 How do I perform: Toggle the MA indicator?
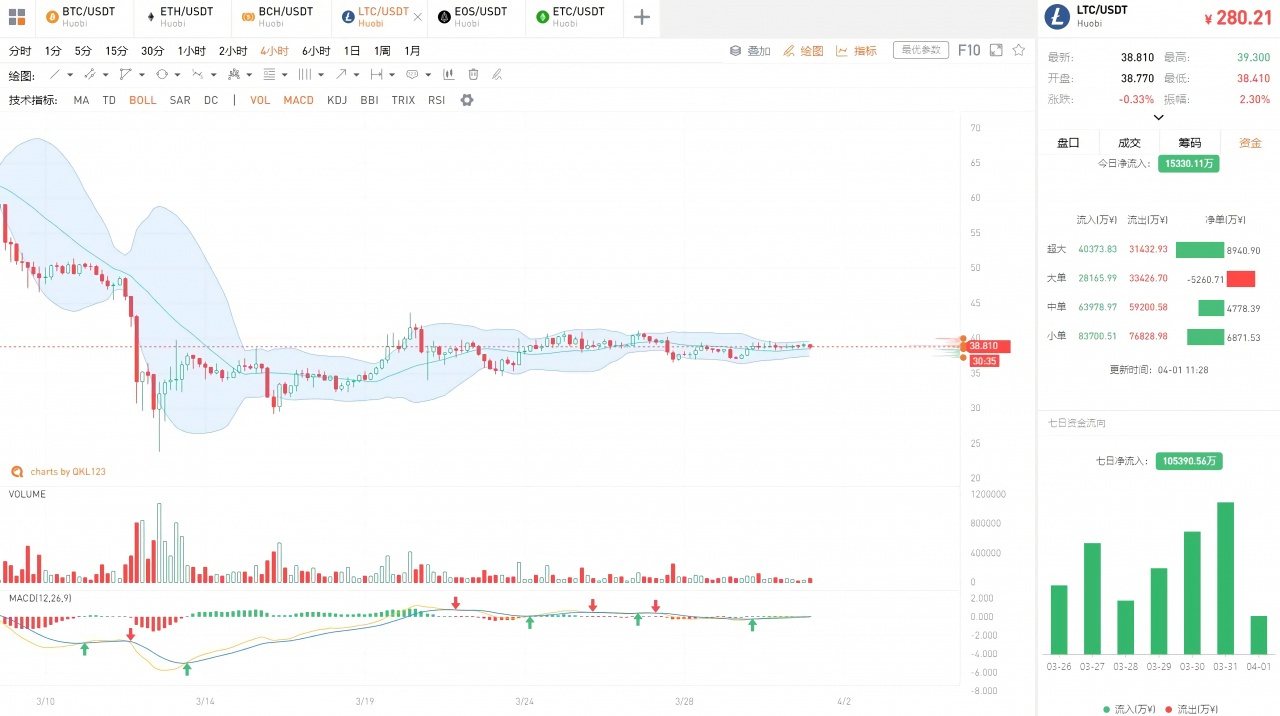point(81,100)
